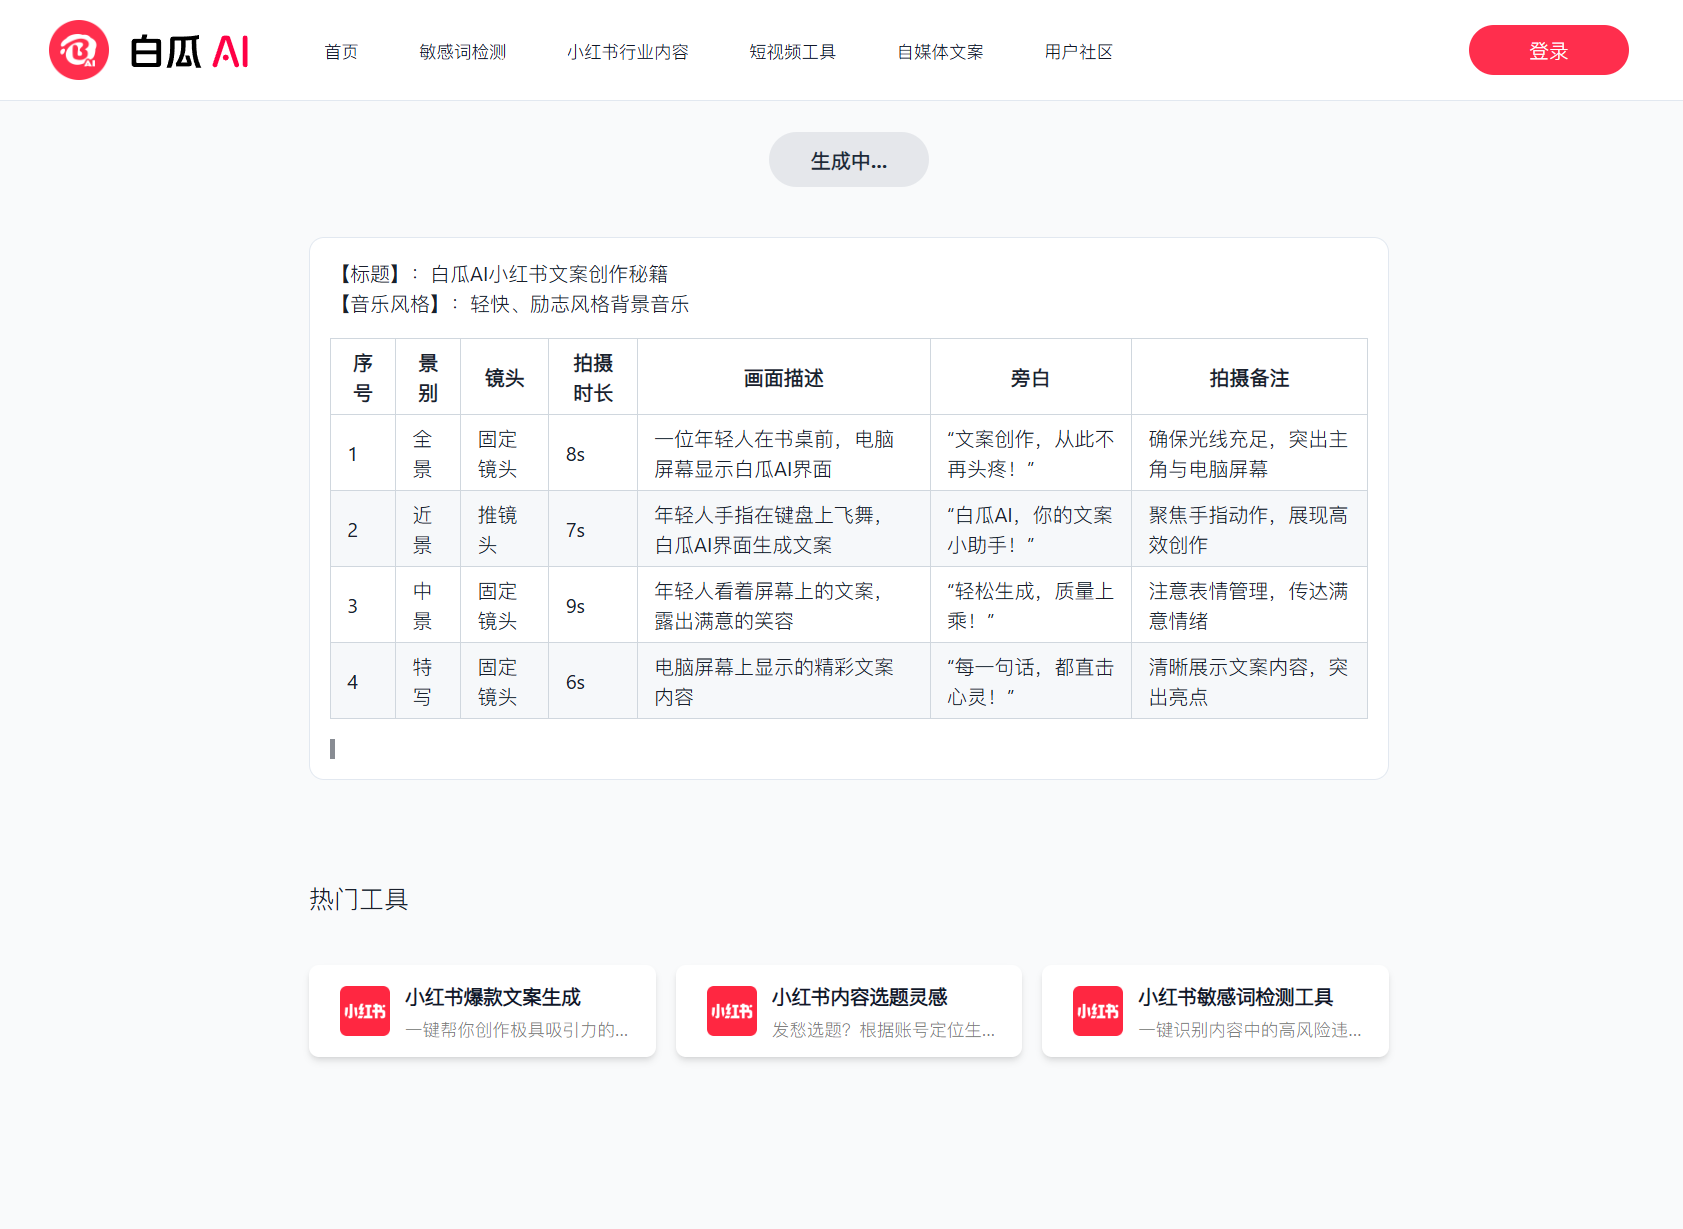This screenshot has height=1229, width=1683.
Task: Click note cell 清晰展示文案内容，突出亮点
Action: click(x=1249, y=682)
